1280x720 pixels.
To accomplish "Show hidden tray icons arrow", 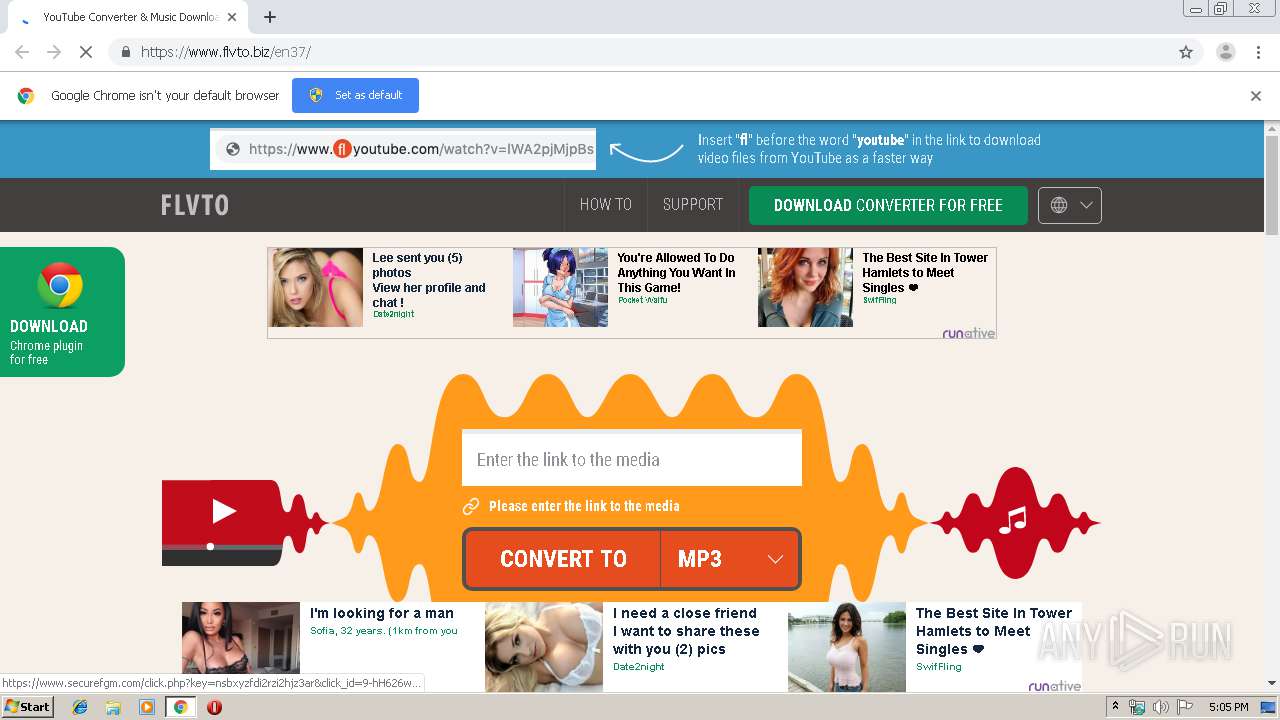I will pos(1115,707).
